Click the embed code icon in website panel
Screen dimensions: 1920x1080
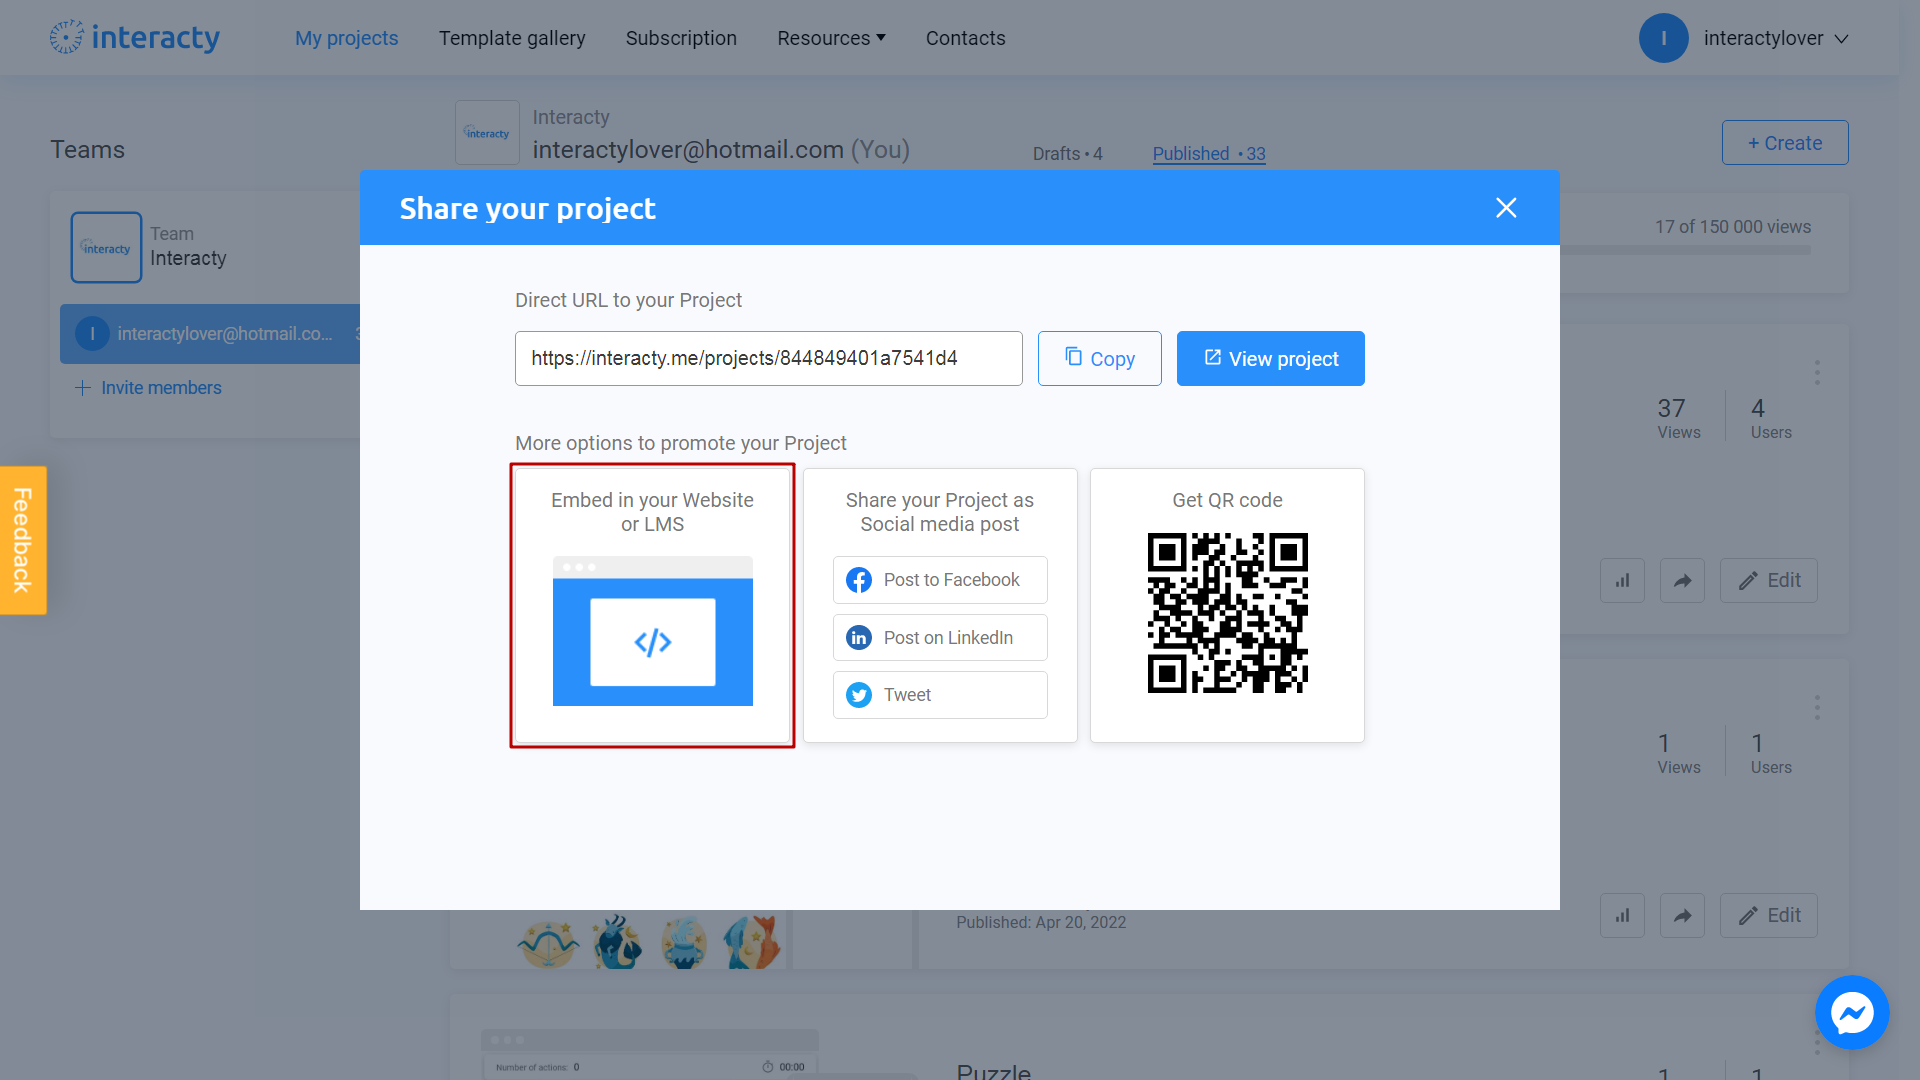pos(651,642)
